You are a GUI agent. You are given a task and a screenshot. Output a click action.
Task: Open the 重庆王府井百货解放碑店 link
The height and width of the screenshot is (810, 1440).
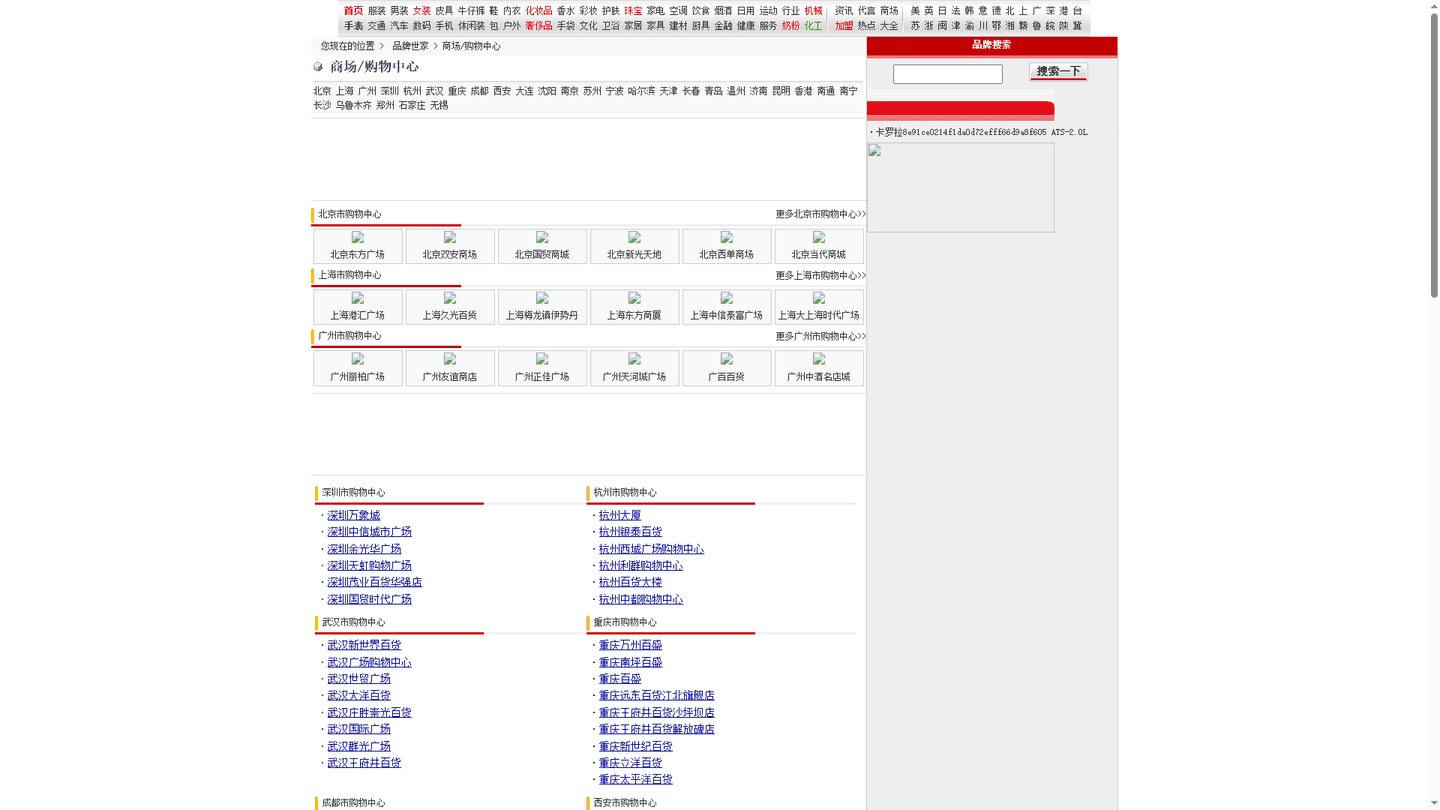(657, 729)
